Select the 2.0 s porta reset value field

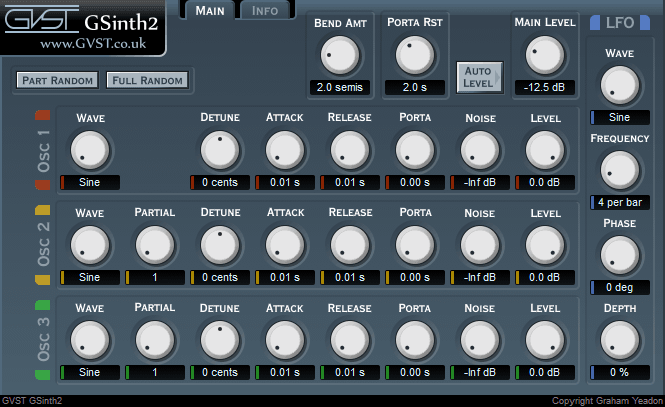(x=415, y=87)
